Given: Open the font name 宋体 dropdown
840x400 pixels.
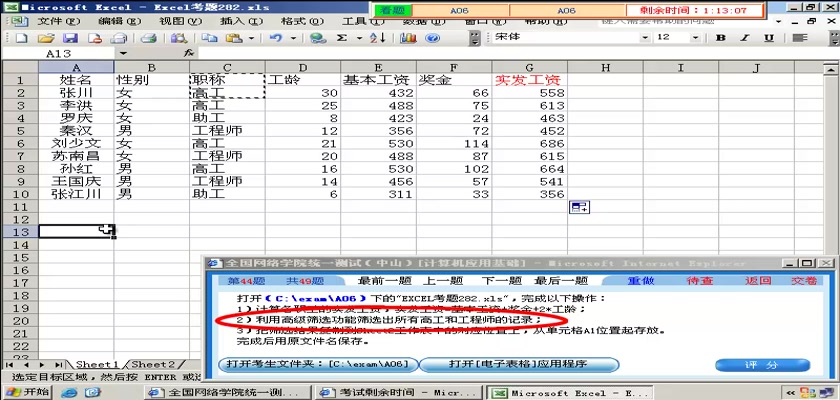Looking at the screenshot, I should click(645, 37).
